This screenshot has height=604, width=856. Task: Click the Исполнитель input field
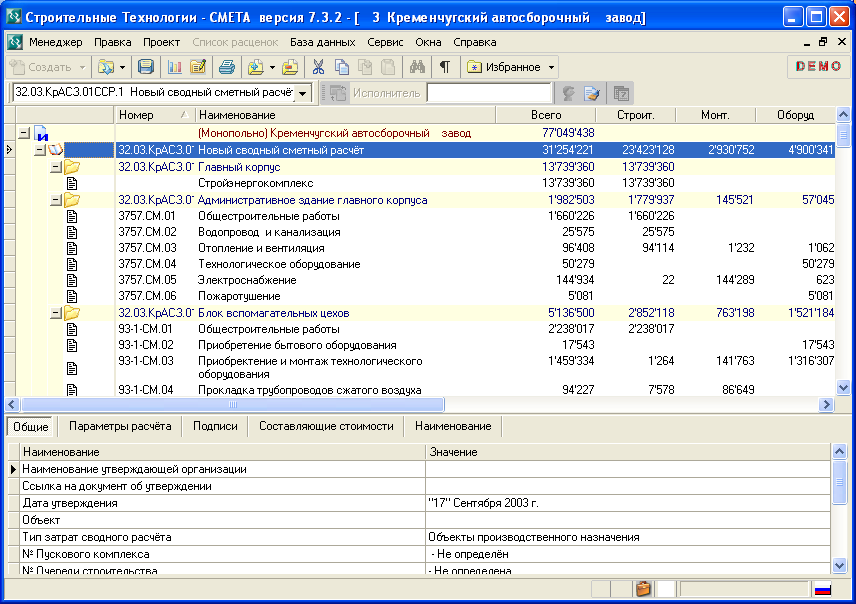point(488,93)
